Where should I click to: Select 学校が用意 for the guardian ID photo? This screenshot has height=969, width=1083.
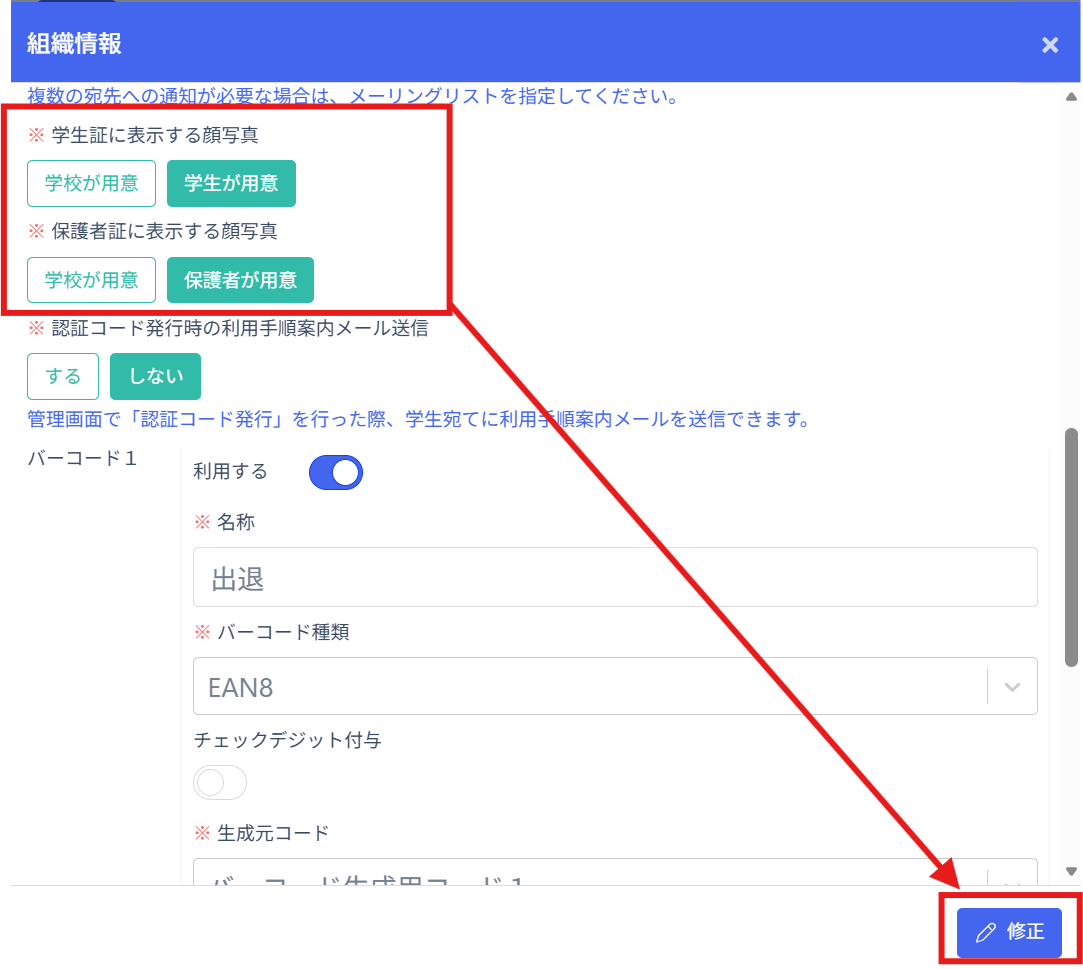coord(91,280)
